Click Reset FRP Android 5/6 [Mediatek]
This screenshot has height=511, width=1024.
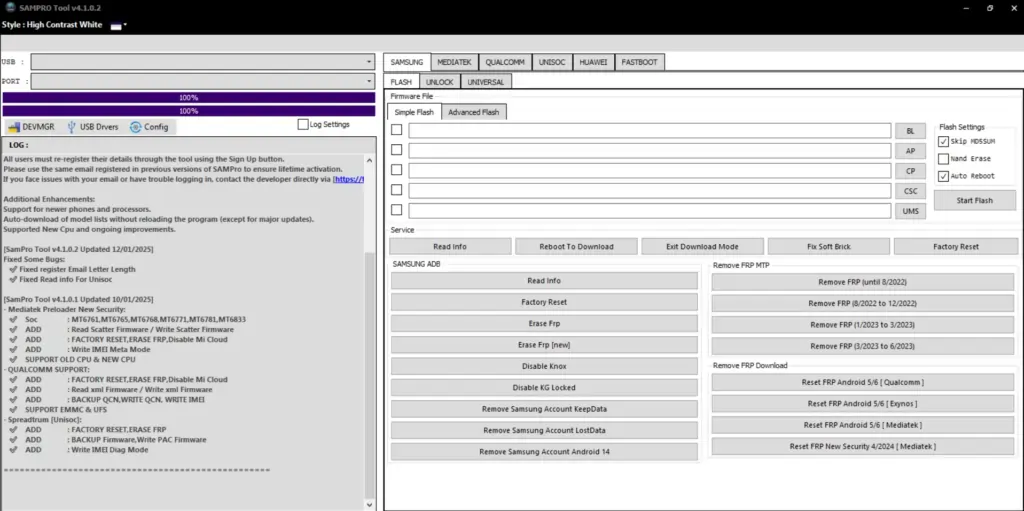point(862,425)
